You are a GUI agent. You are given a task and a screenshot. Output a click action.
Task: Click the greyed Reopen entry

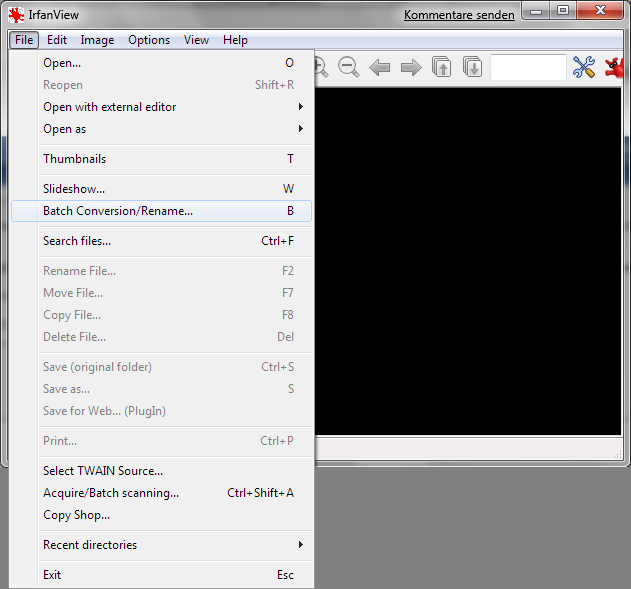coord(161,85)
